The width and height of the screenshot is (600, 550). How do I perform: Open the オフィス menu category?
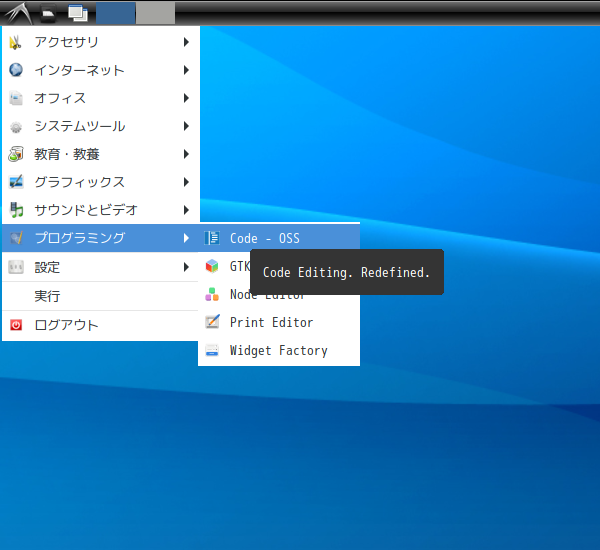(101, 98)
